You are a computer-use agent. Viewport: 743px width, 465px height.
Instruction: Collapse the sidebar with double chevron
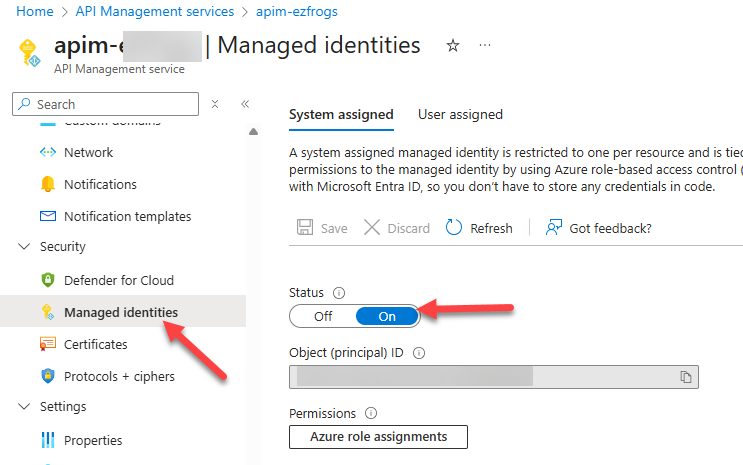[245, 104]
